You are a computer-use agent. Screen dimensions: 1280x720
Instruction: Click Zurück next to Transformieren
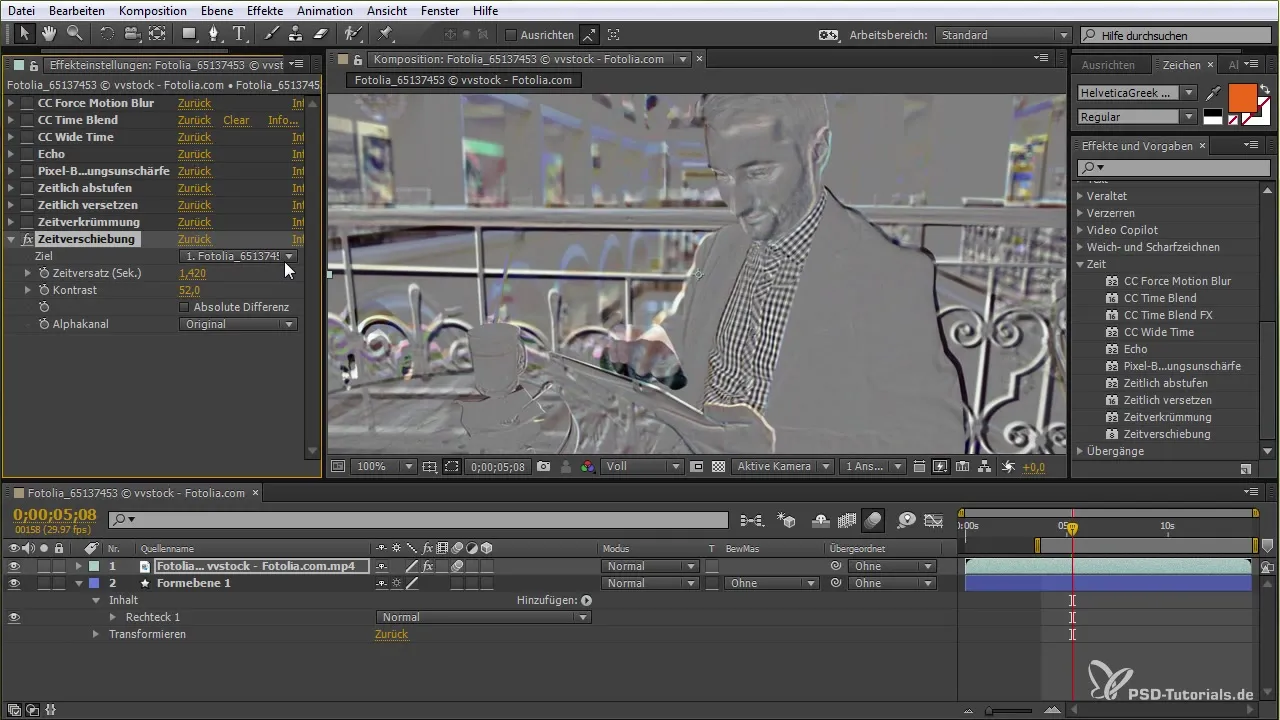pyautogui.click(x=391, y=634)
